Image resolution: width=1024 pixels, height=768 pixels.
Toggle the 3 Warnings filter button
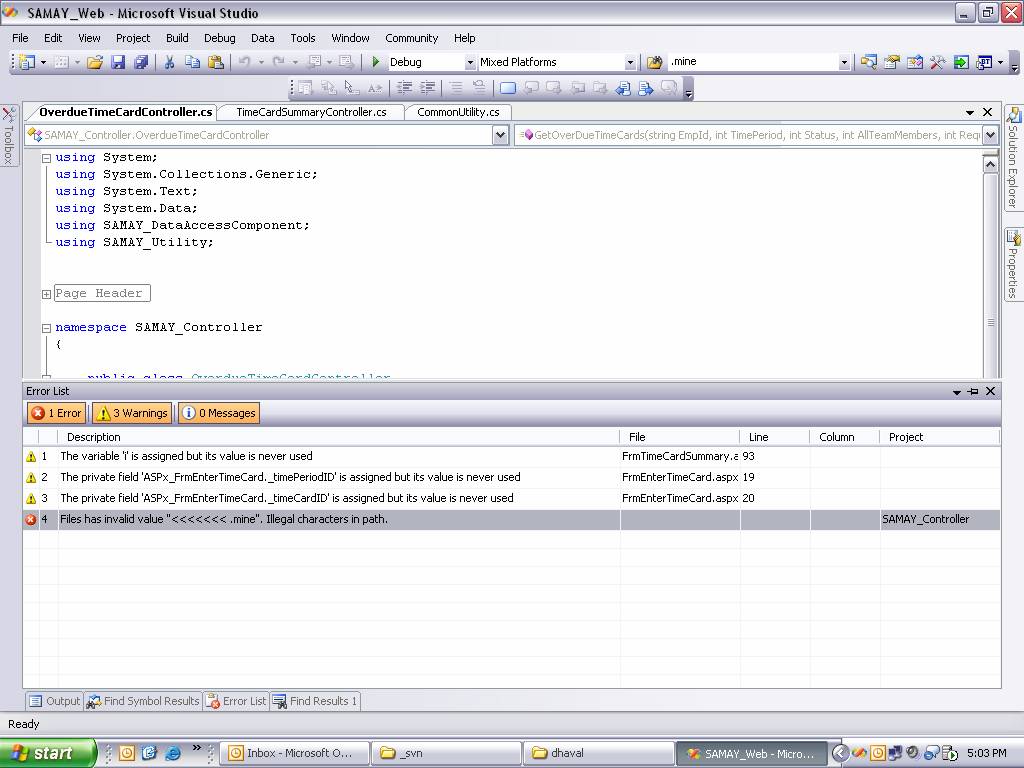click(x=132, y=413)
